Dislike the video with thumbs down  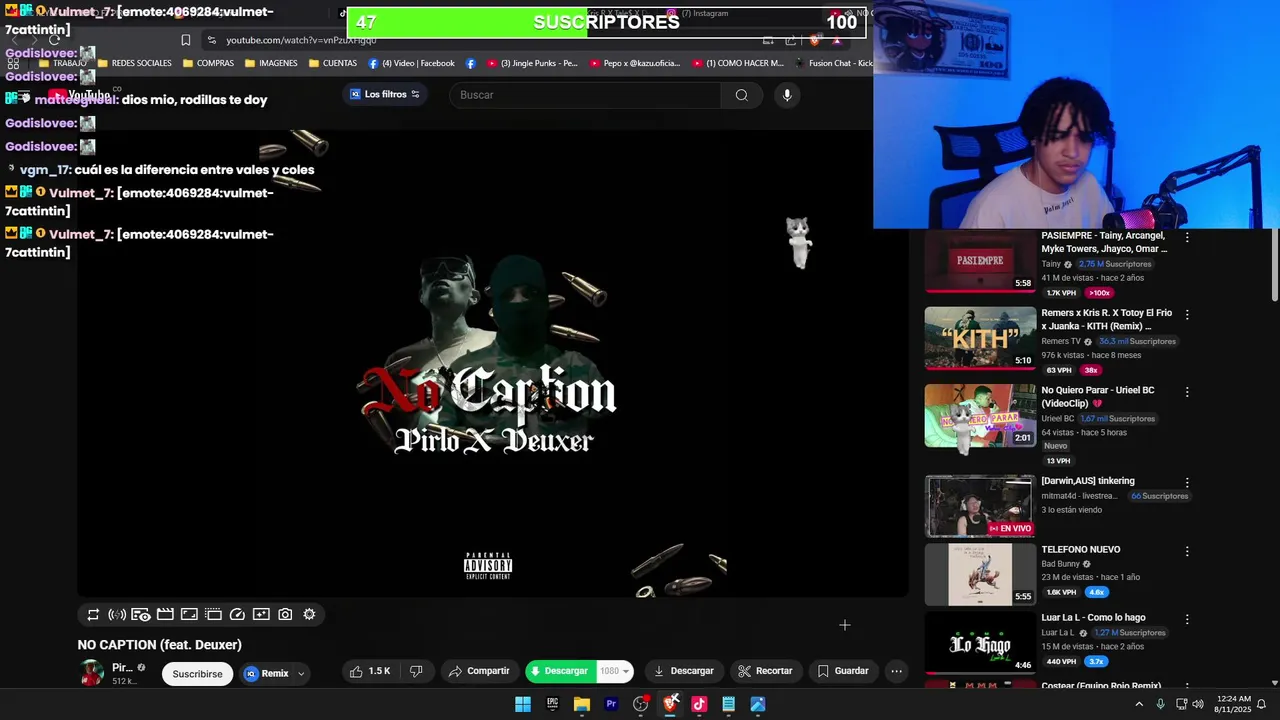click(417, 671)
